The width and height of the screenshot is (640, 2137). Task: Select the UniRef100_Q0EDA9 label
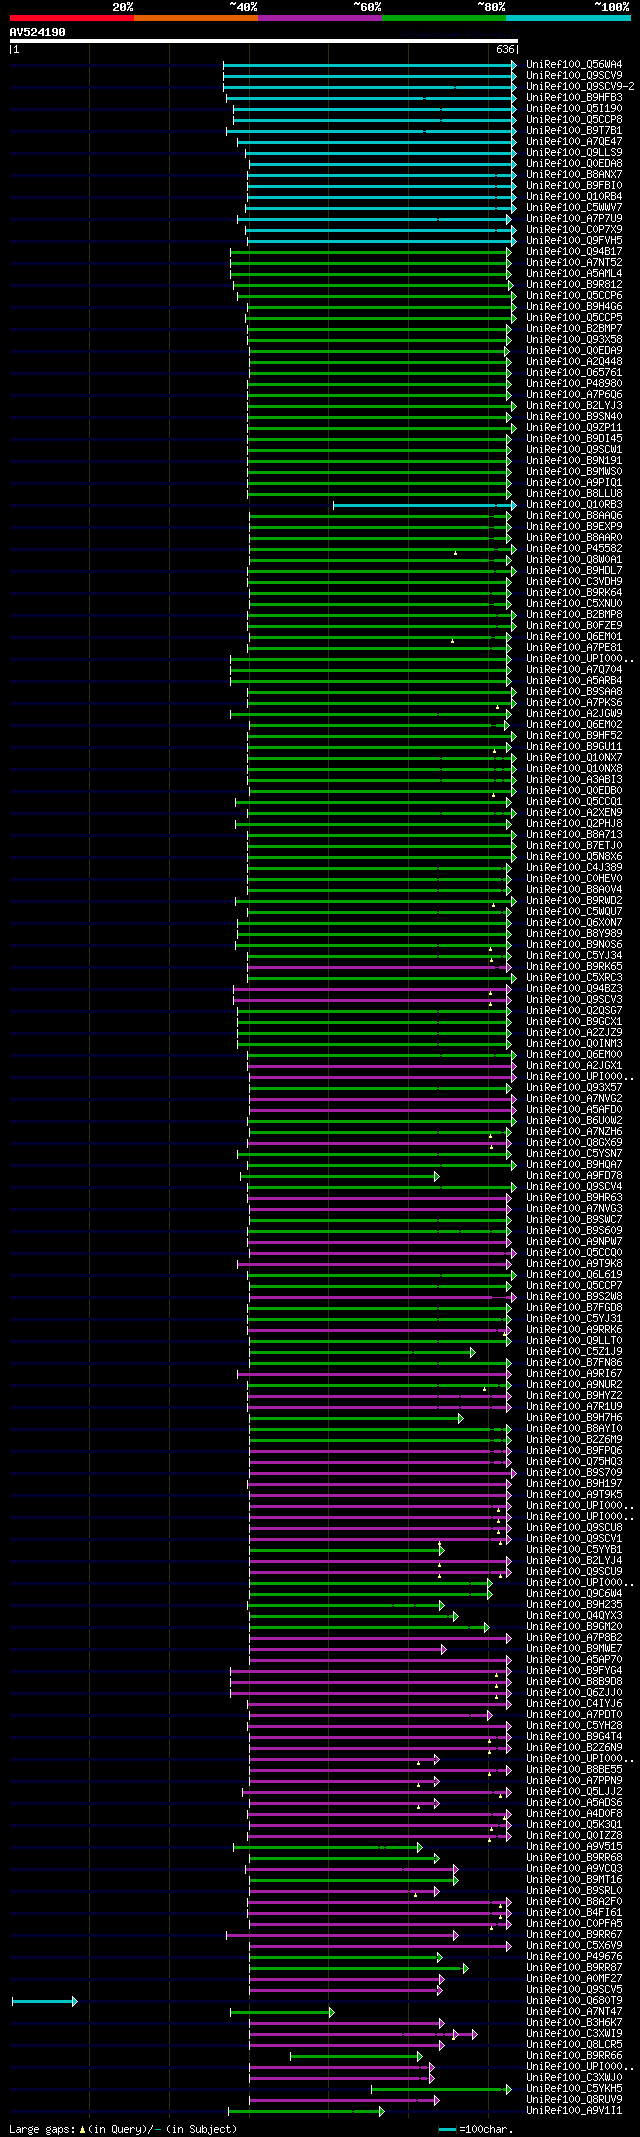coord(574,350)
